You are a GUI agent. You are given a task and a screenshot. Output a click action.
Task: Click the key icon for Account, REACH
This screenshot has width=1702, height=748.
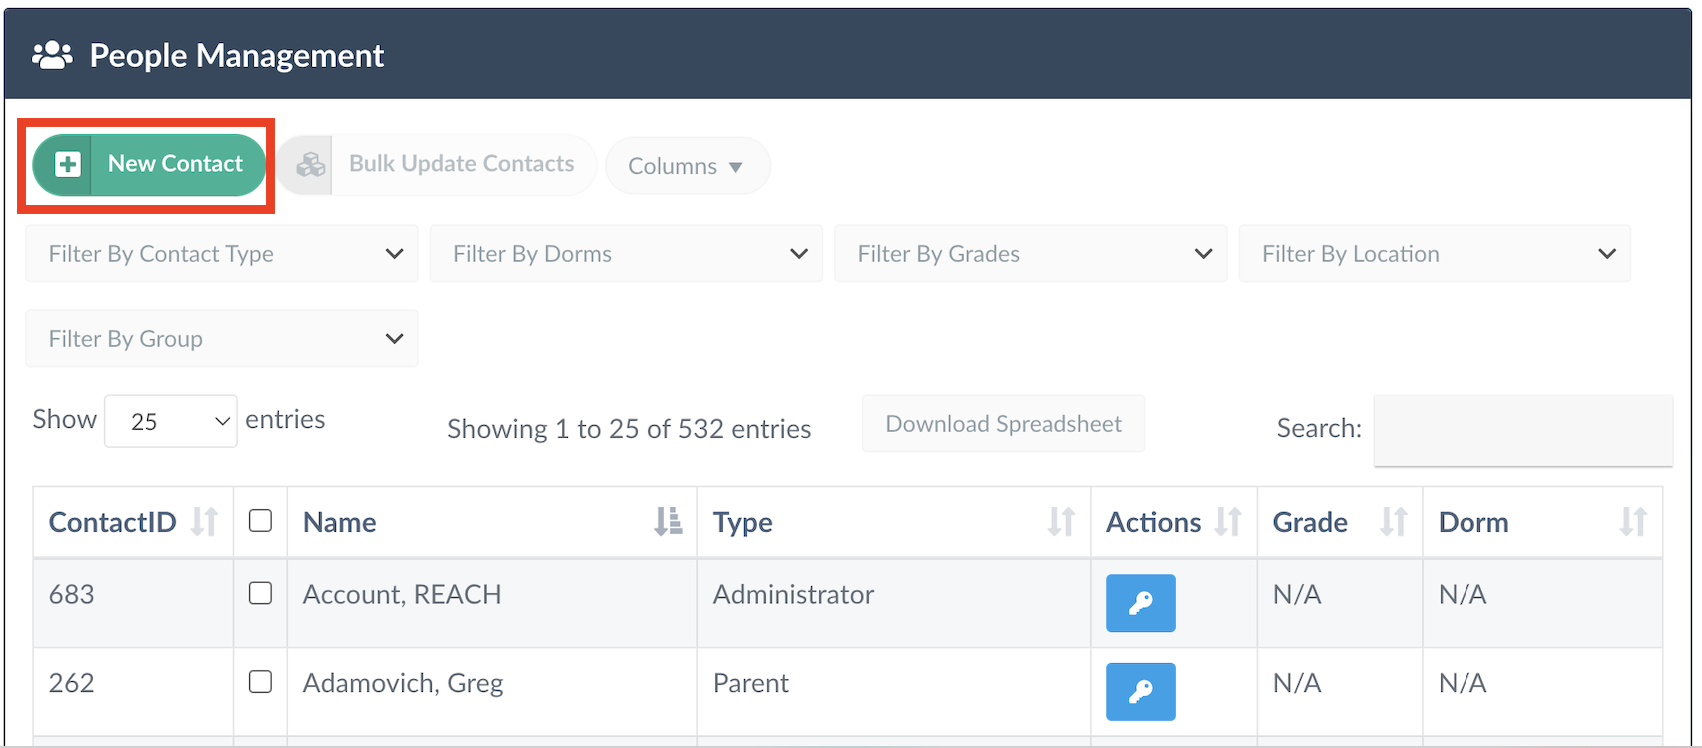(x=1140, y=603)
